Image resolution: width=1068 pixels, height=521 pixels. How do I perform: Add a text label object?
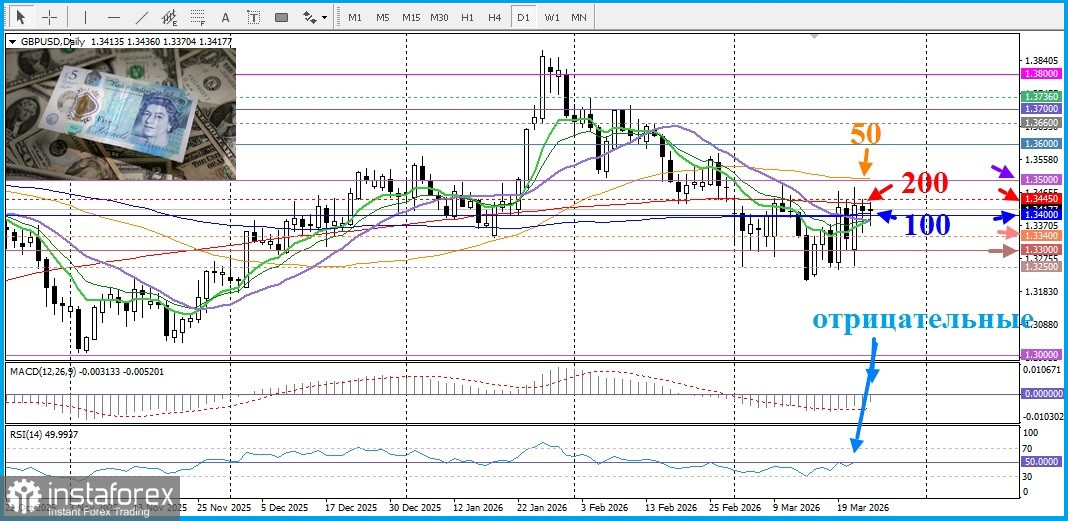point(253,17)
